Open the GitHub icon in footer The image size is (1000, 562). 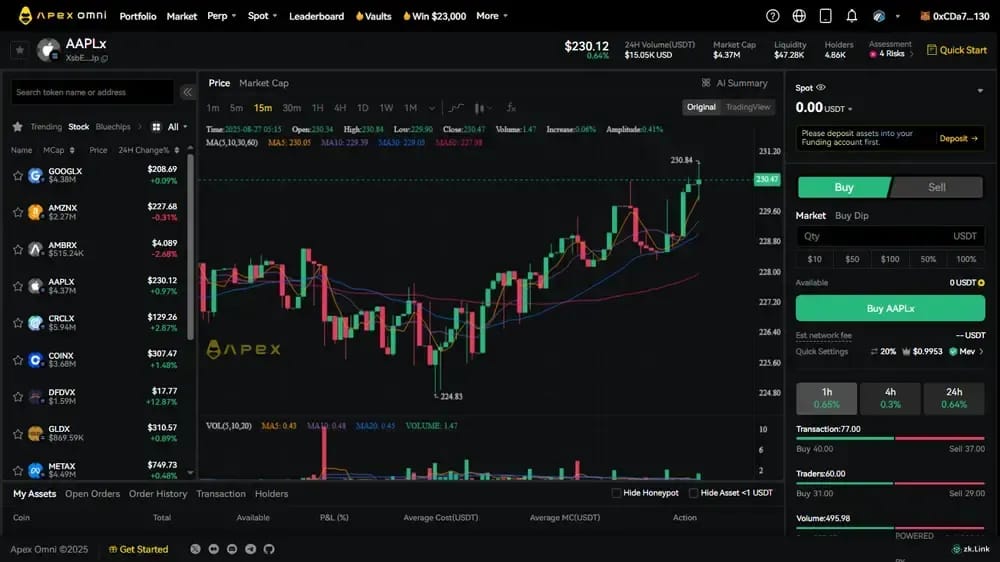(269, 549)
